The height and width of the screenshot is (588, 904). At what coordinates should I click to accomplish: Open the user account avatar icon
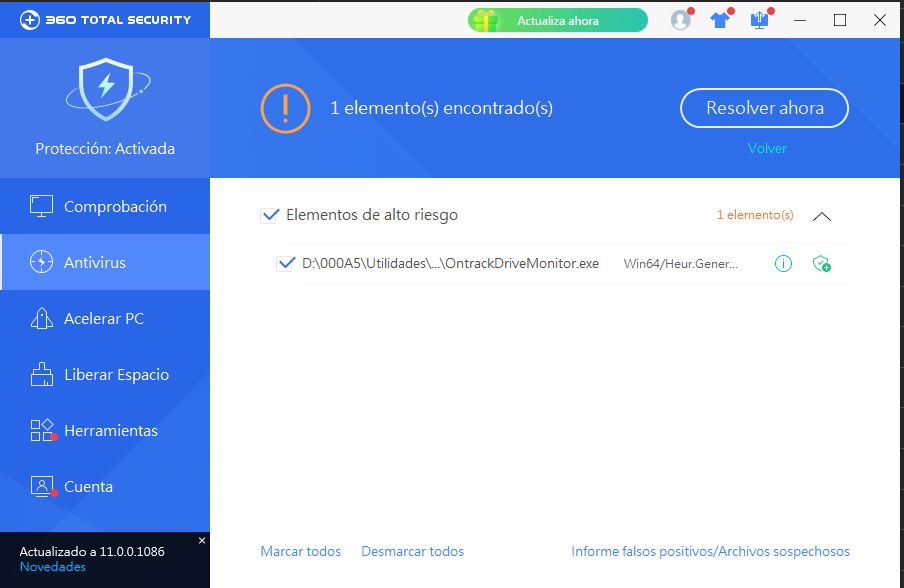pos(681,20)
